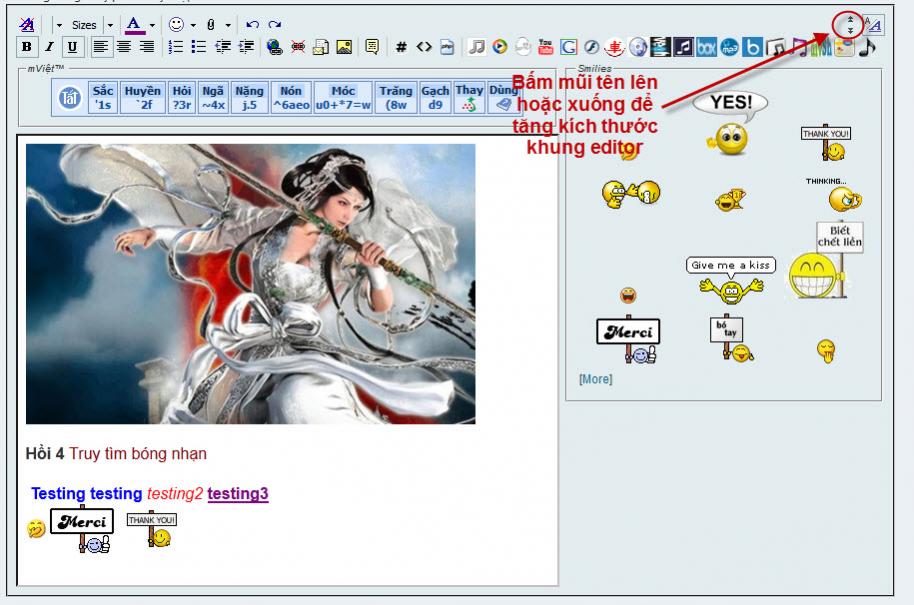Click the Wrap CODE tags hash icon

tap(401, 46)
